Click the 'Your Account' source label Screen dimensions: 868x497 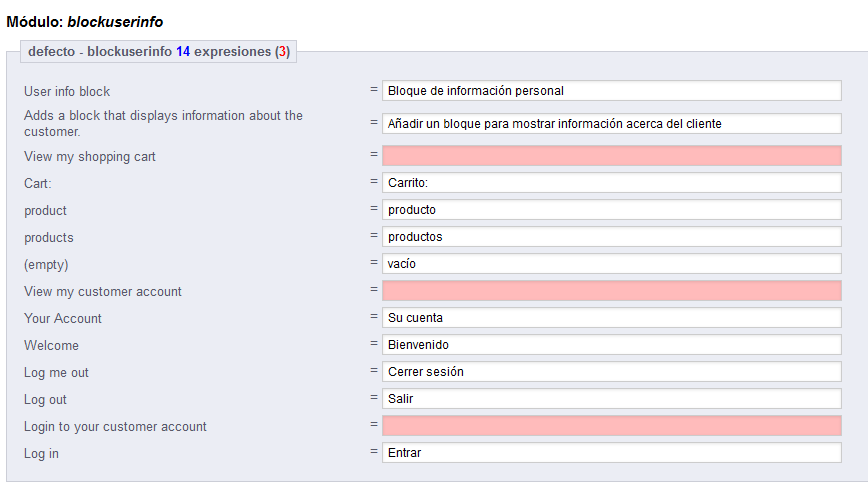coord(63,319)
